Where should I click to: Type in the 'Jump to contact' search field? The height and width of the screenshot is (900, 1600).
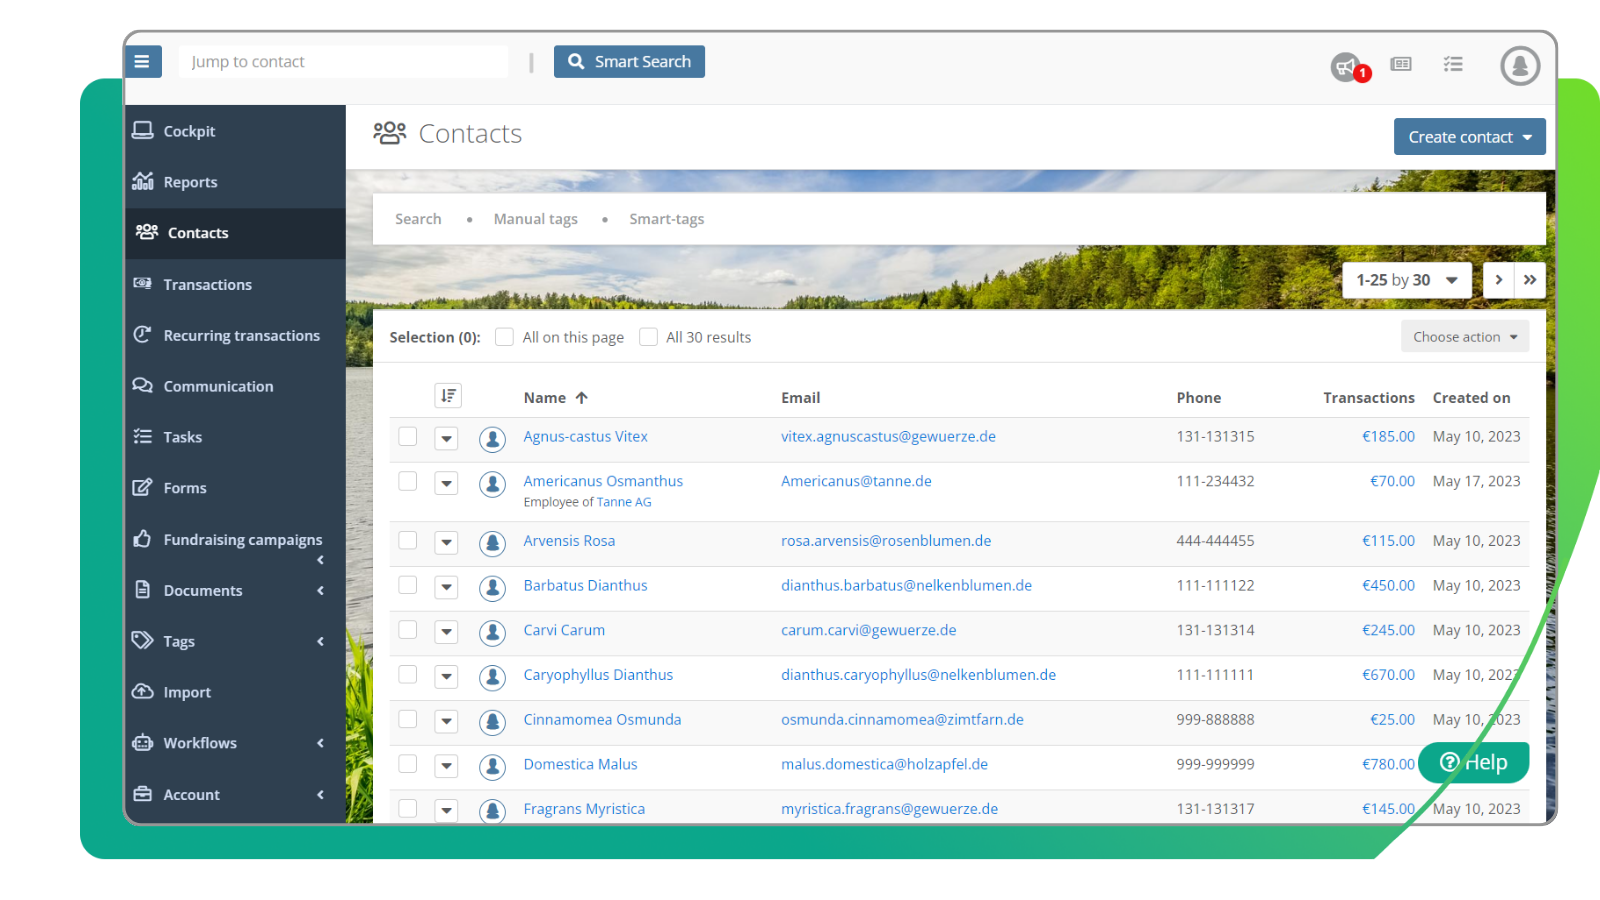343,61
